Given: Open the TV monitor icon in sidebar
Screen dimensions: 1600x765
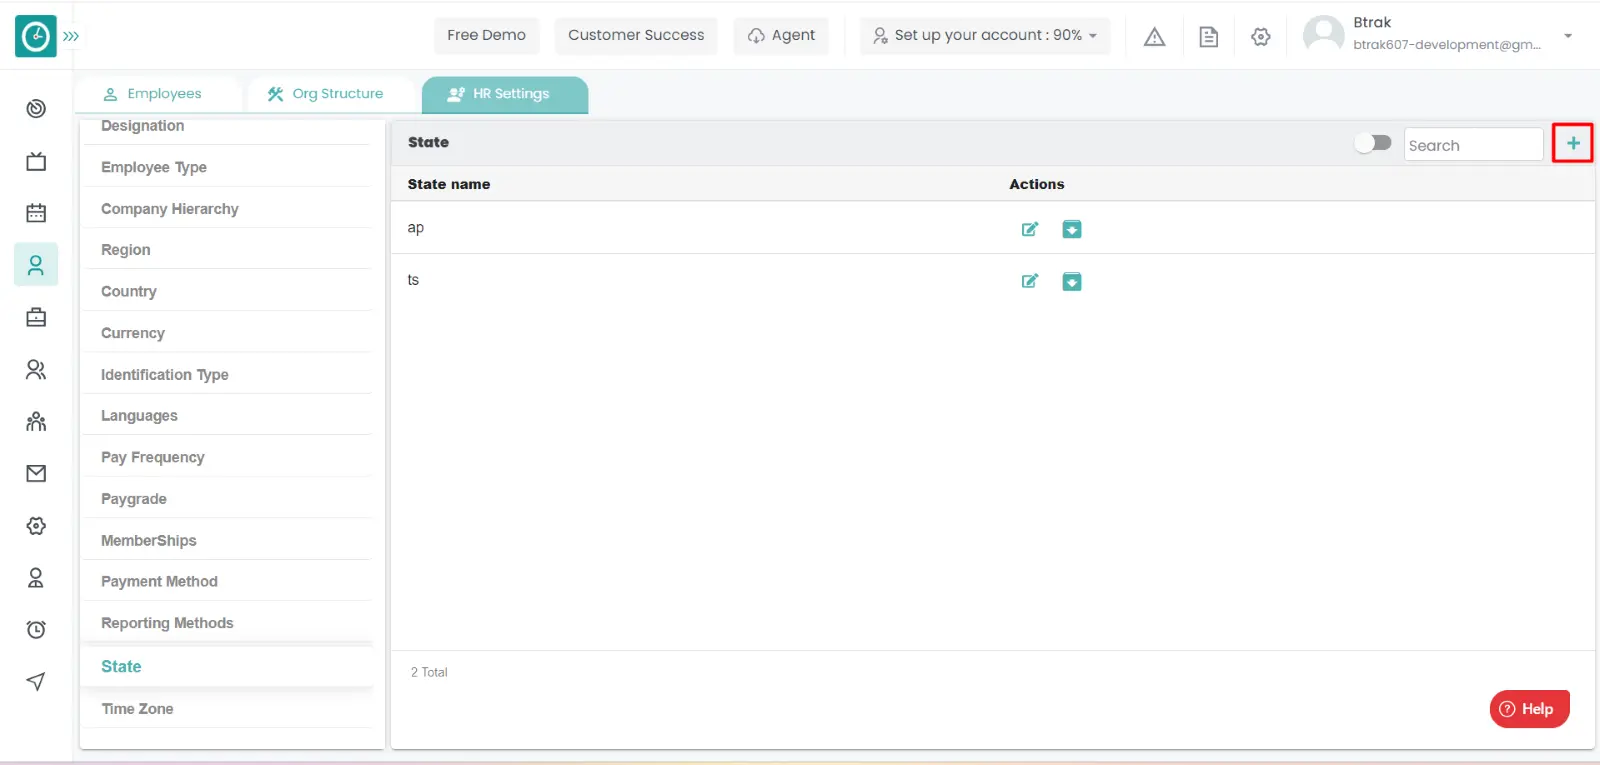Looking at the screenshot, I should tap(36, 161).
